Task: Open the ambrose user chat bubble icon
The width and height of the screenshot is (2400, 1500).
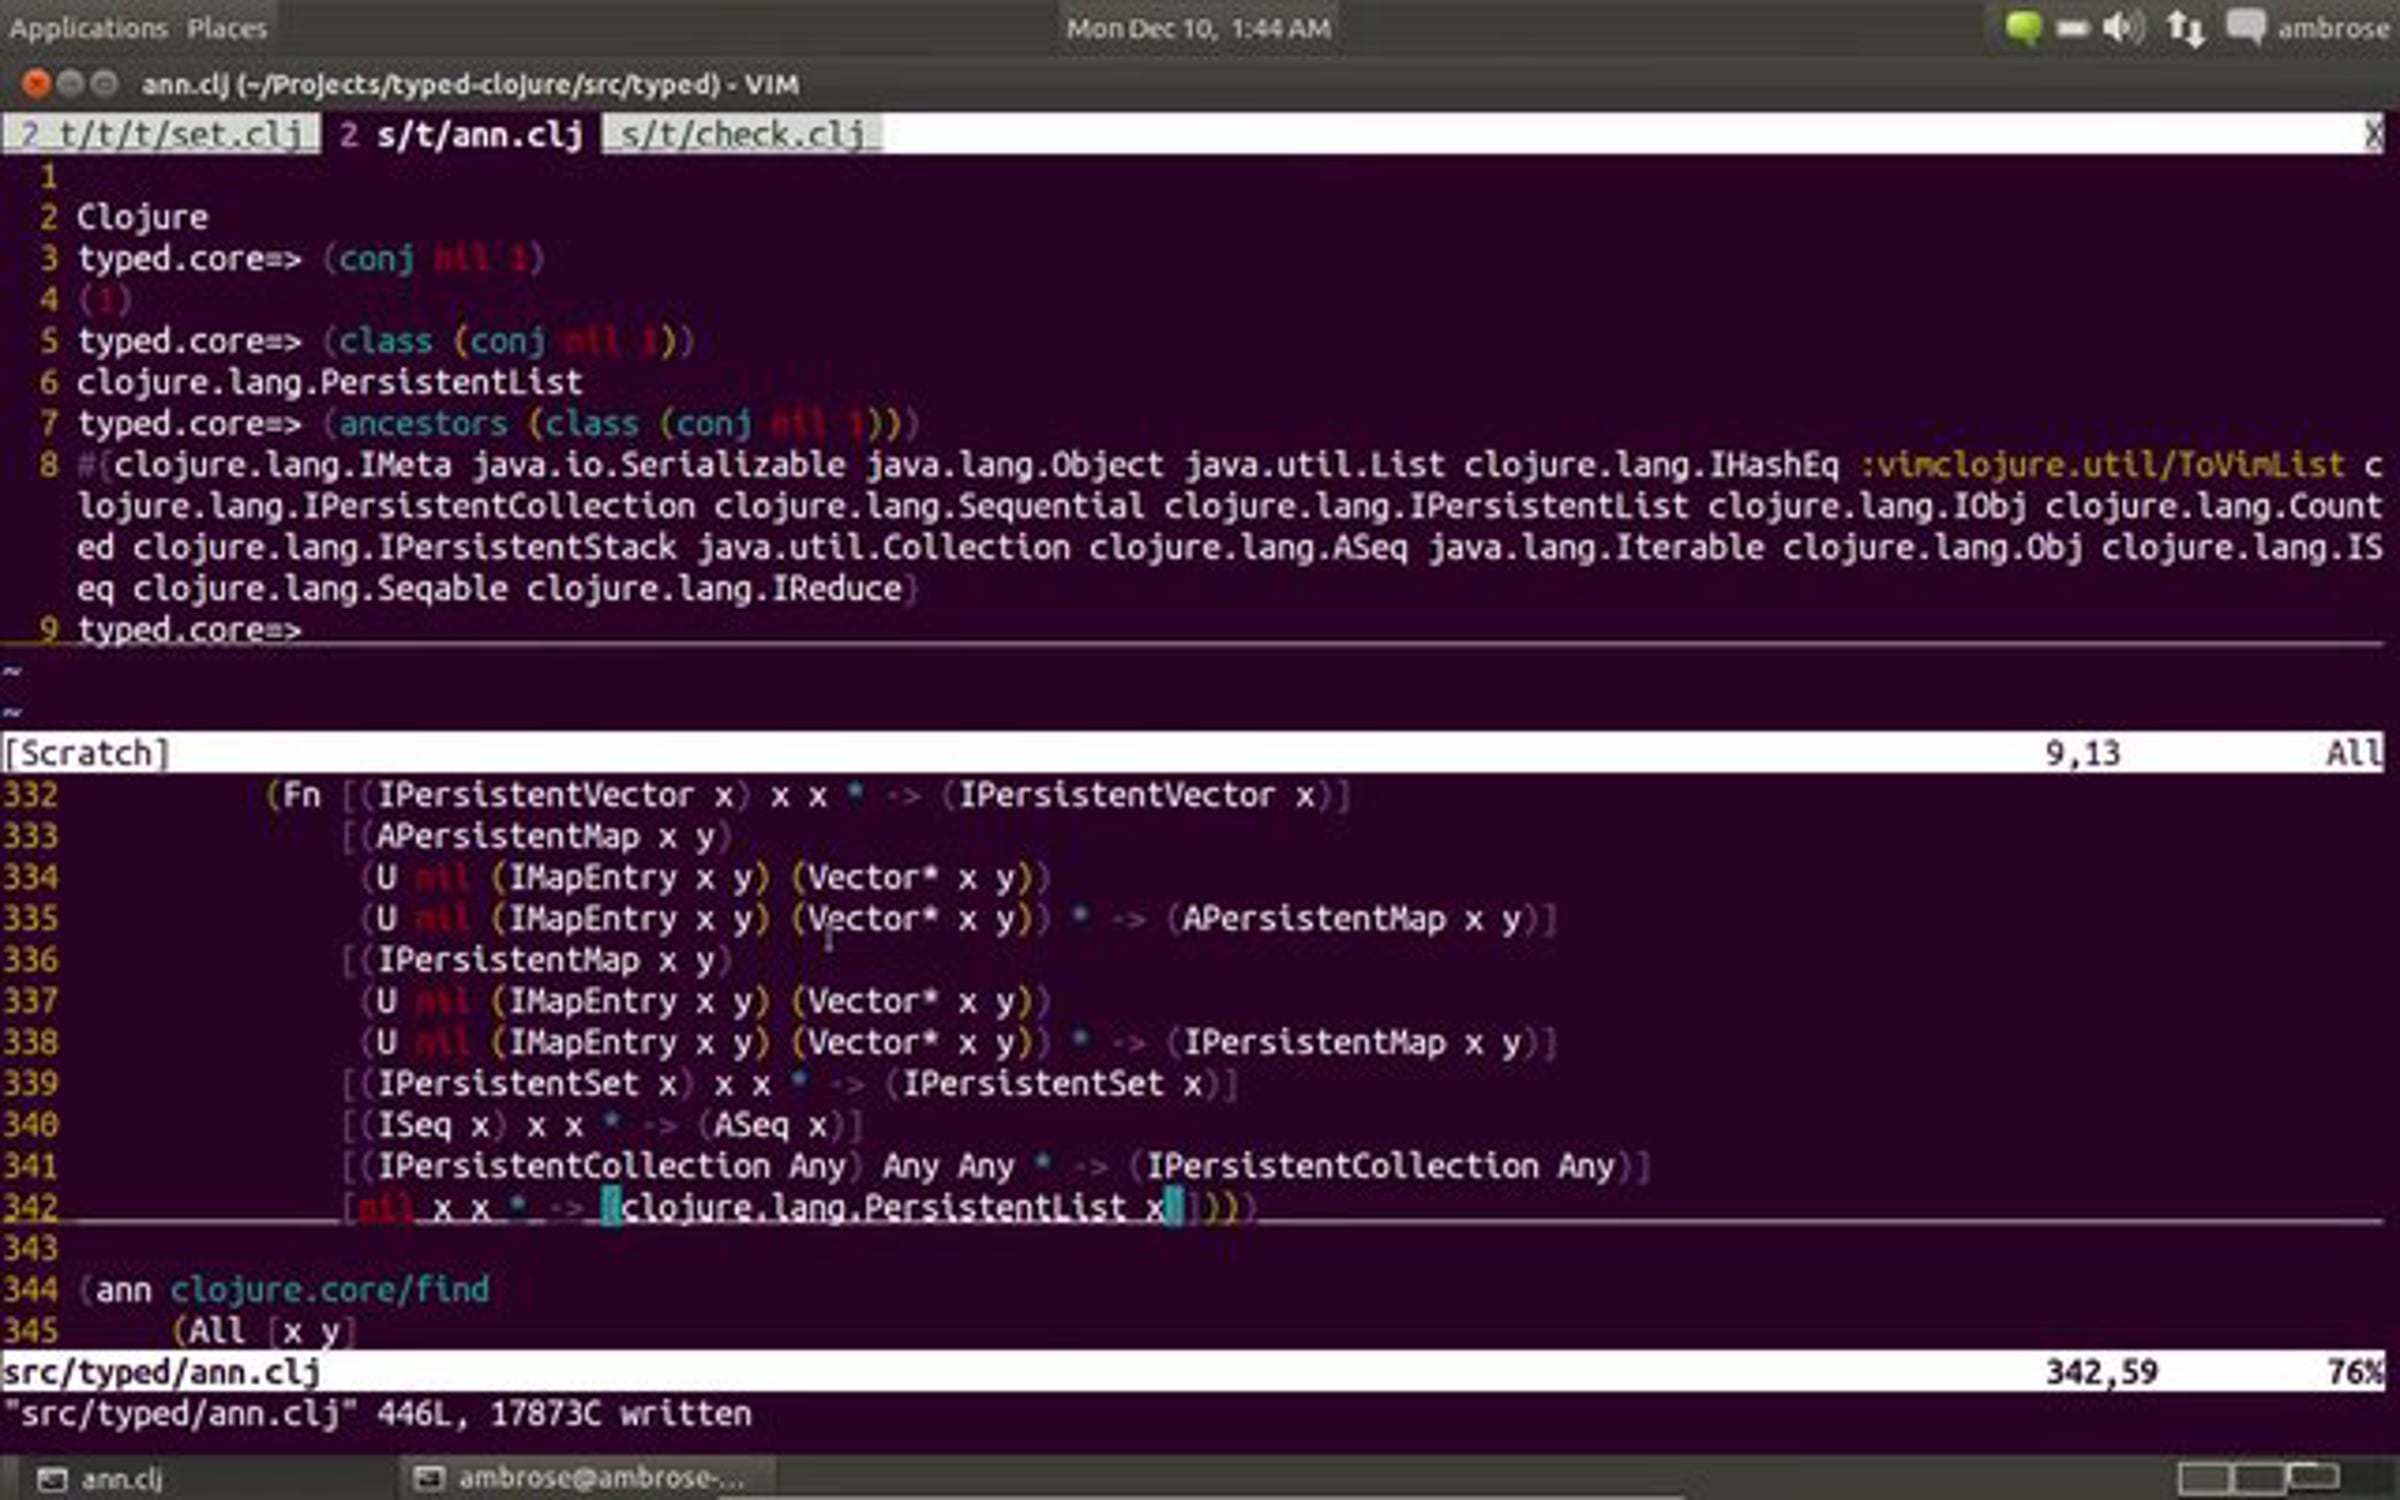Action: pos(2245,27)
